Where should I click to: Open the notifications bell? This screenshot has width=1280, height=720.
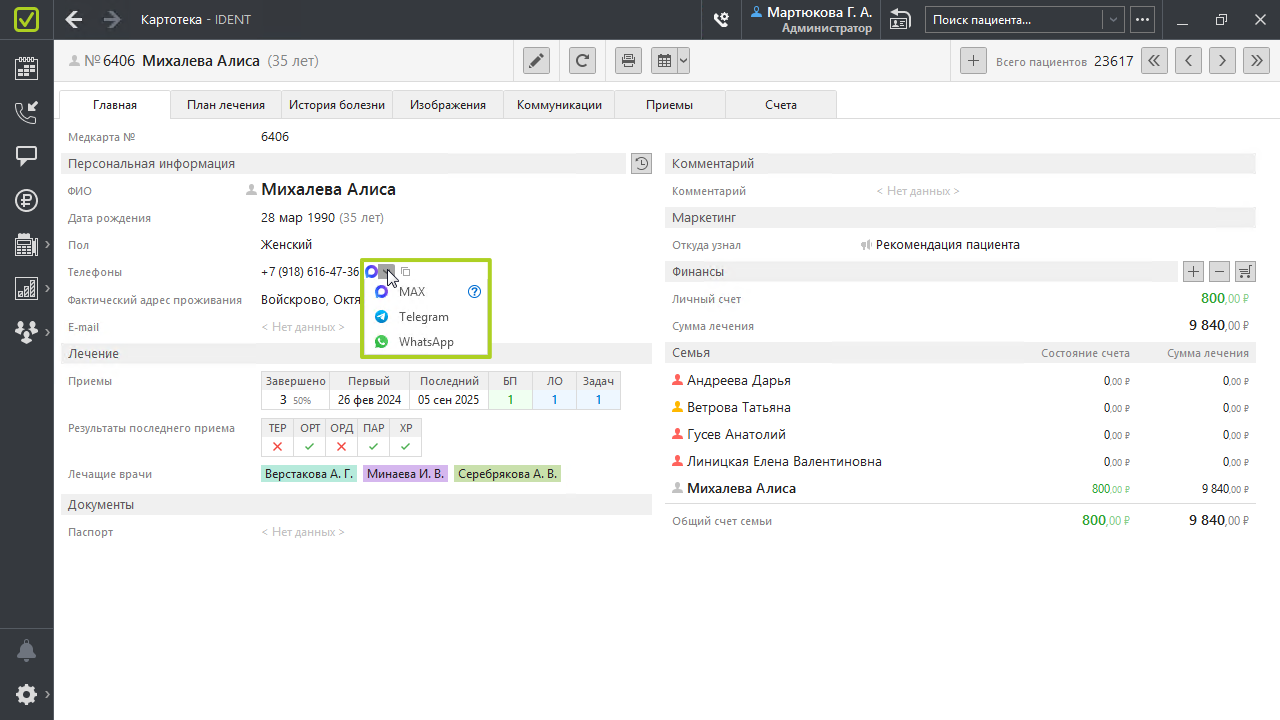26,651
